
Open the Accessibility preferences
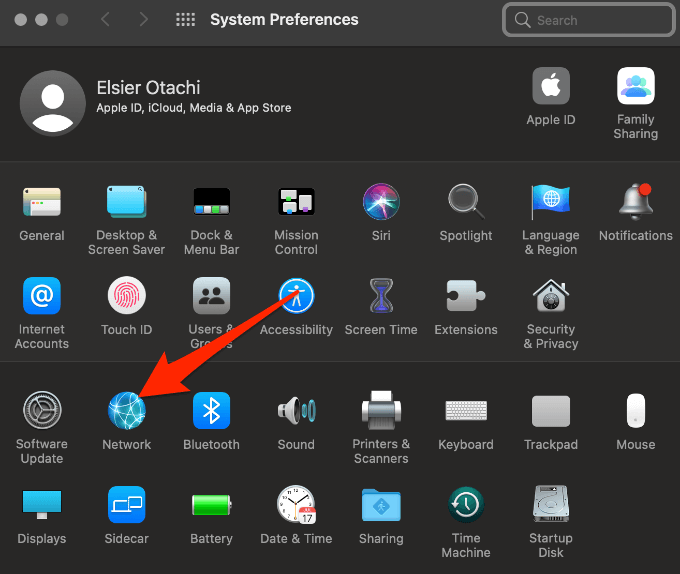coord(296,296)
